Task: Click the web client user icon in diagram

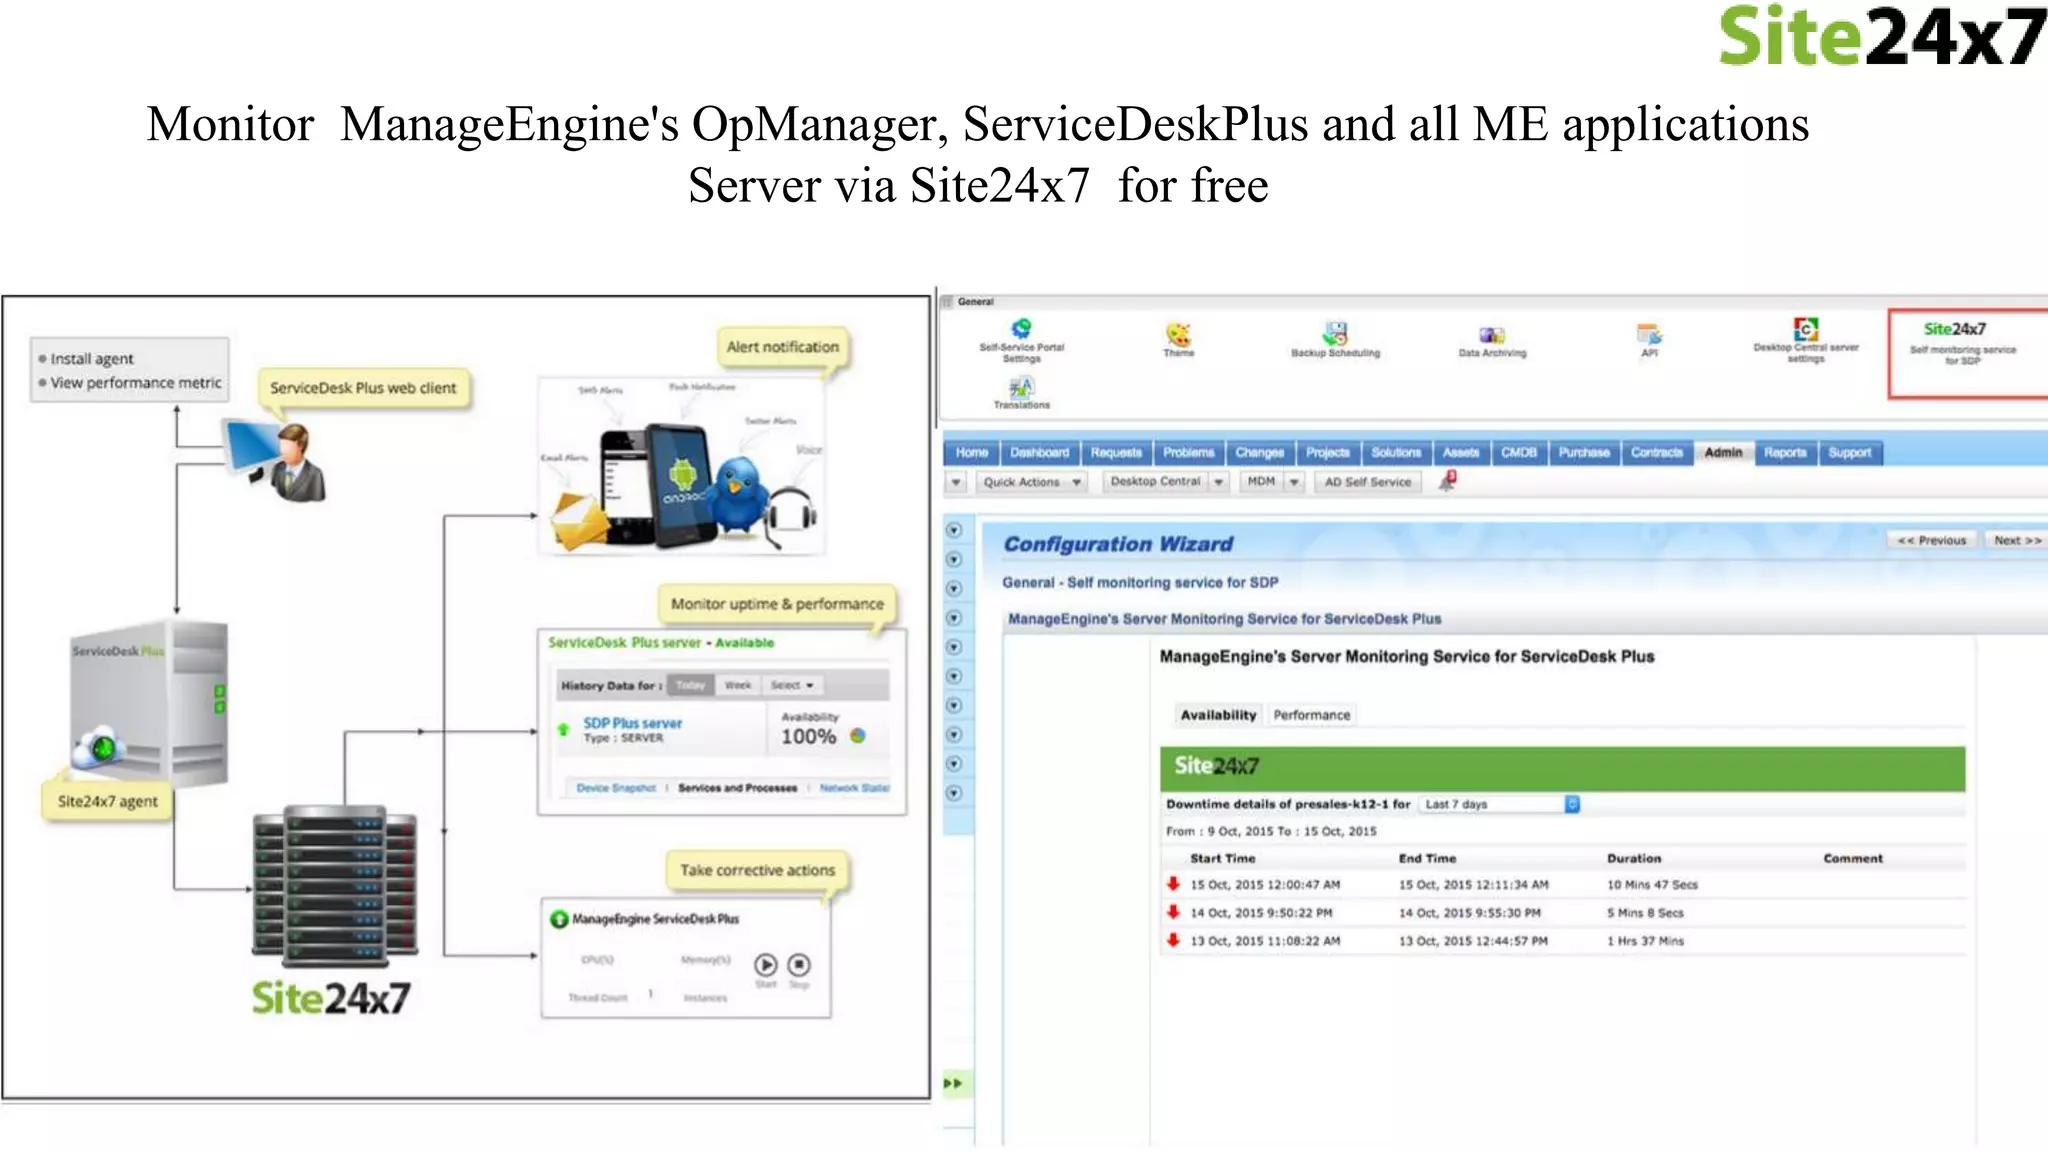Action: [x=276, y=460]
